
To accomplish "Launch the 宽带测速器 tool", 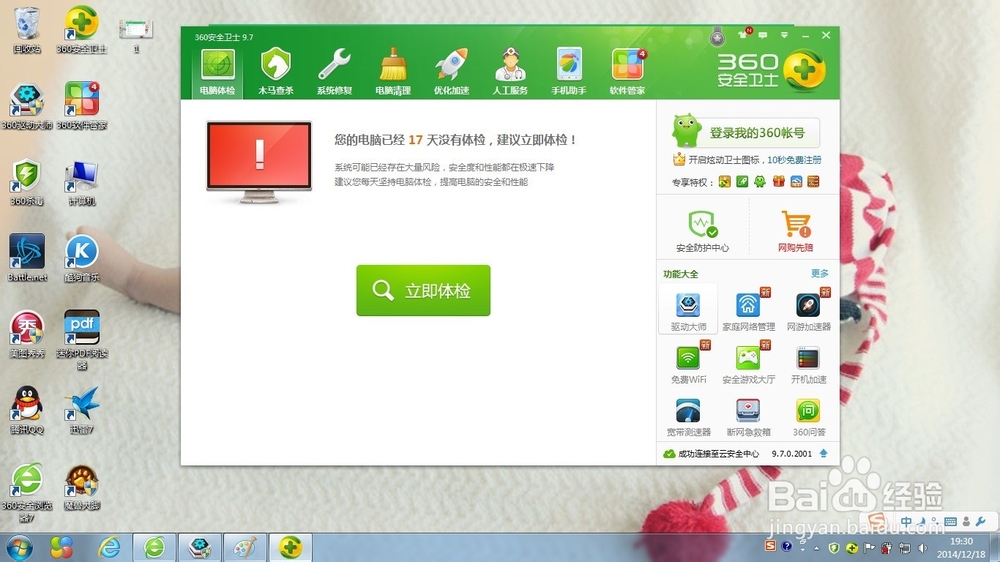I will click(x=688, y=417).
